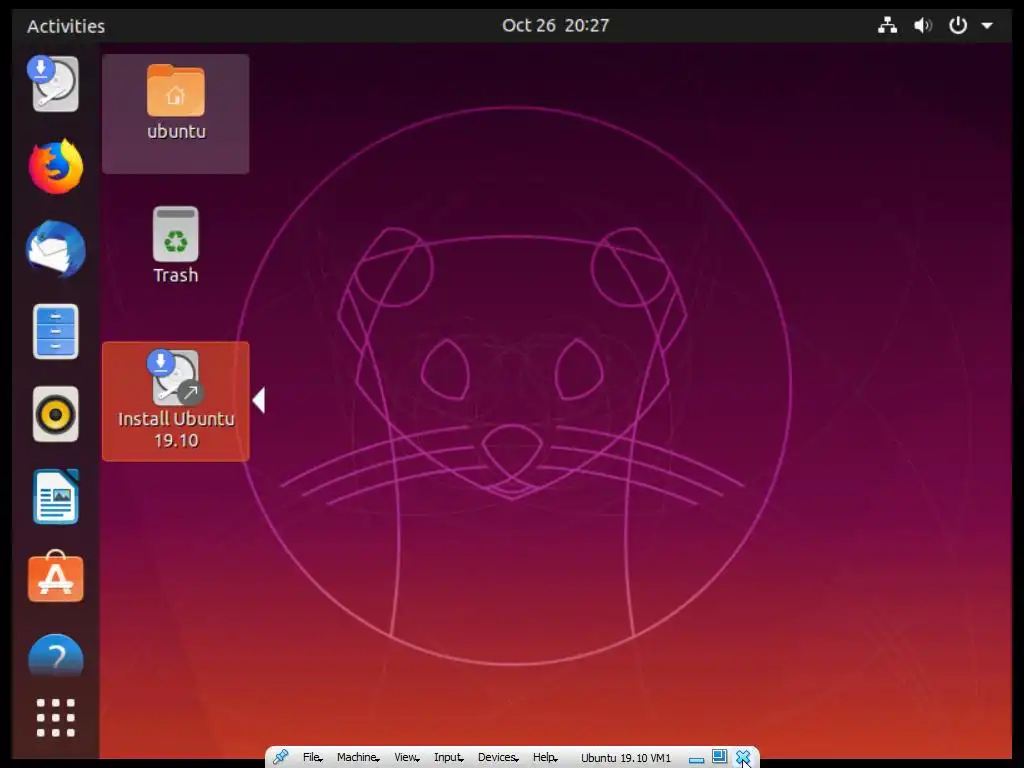Click the power icon in top bar

(x=958, y=25)
